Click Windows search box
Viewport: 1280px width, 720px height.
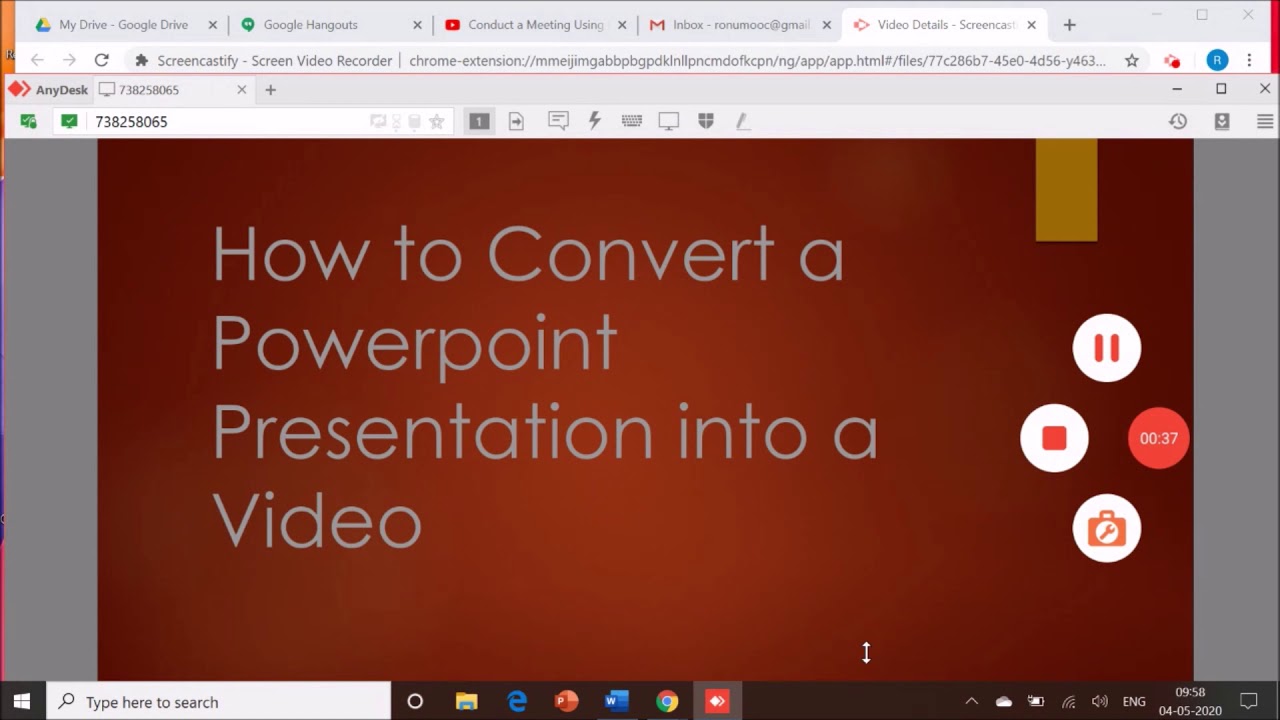click(218, 702)
